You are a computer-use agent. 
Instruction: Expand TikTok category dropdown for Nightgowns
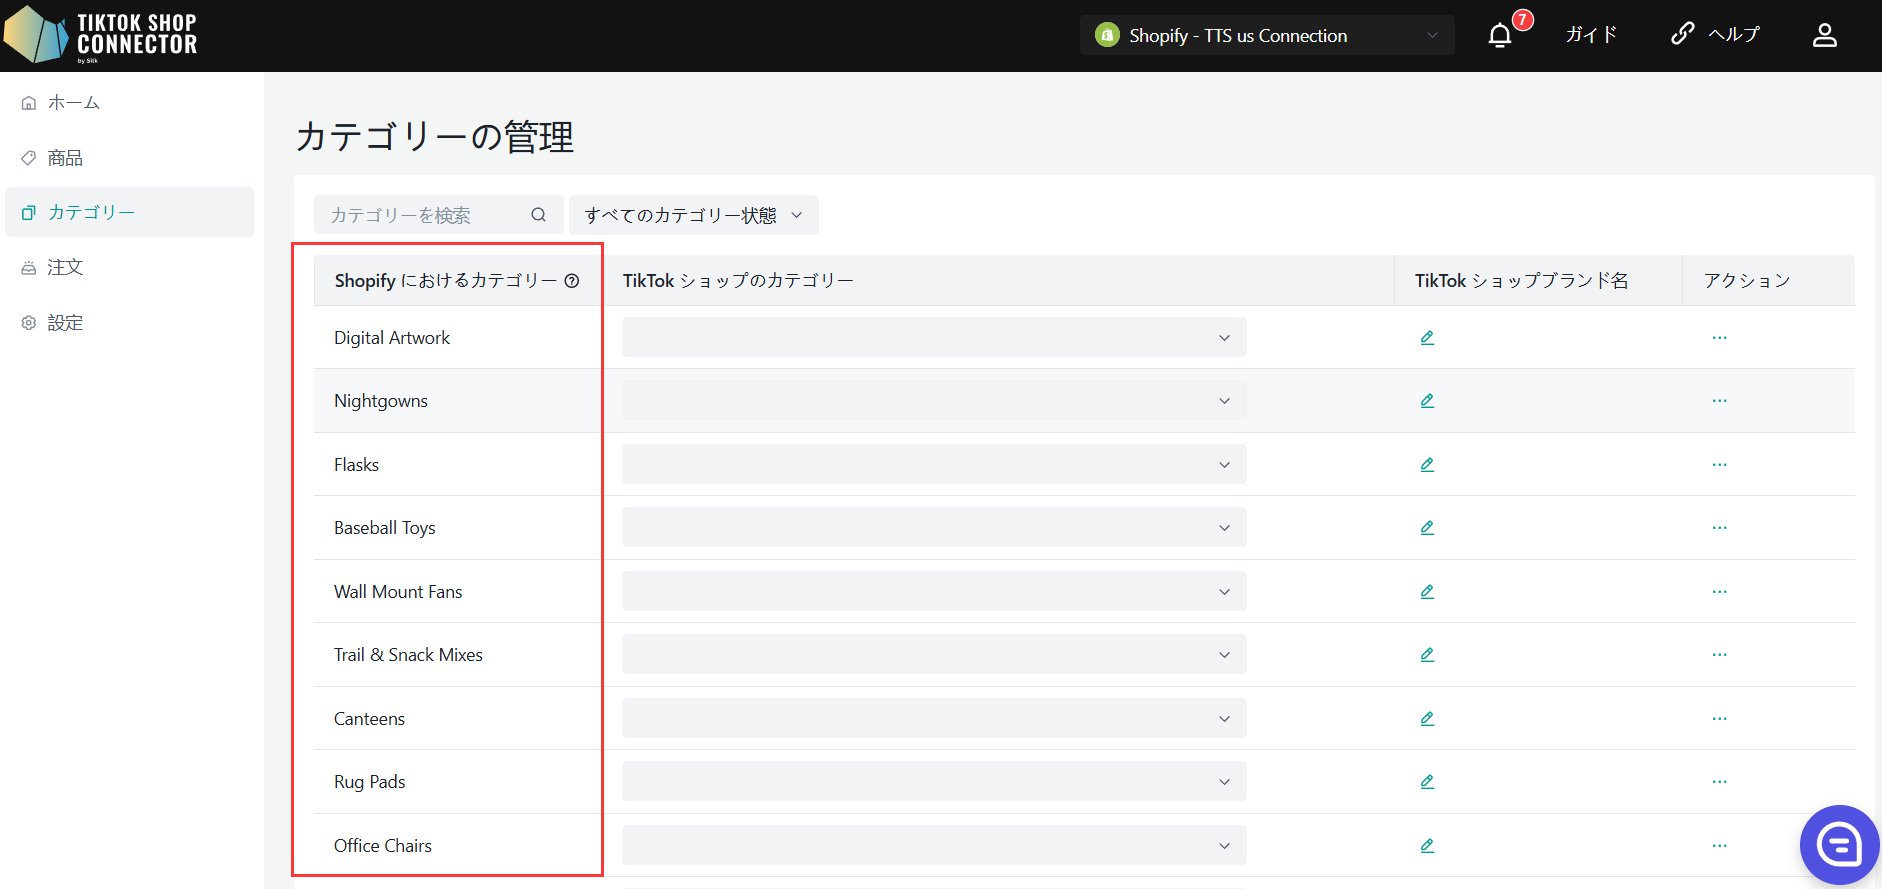(934, 401)
